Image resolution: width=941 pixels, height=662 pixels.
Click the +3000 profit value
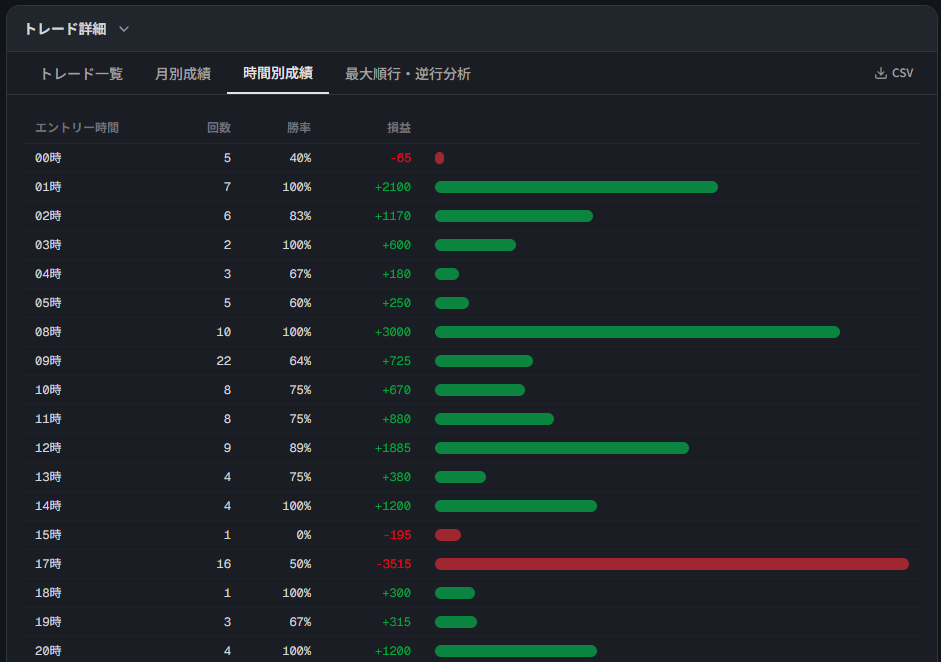click(x=392, y=332)
